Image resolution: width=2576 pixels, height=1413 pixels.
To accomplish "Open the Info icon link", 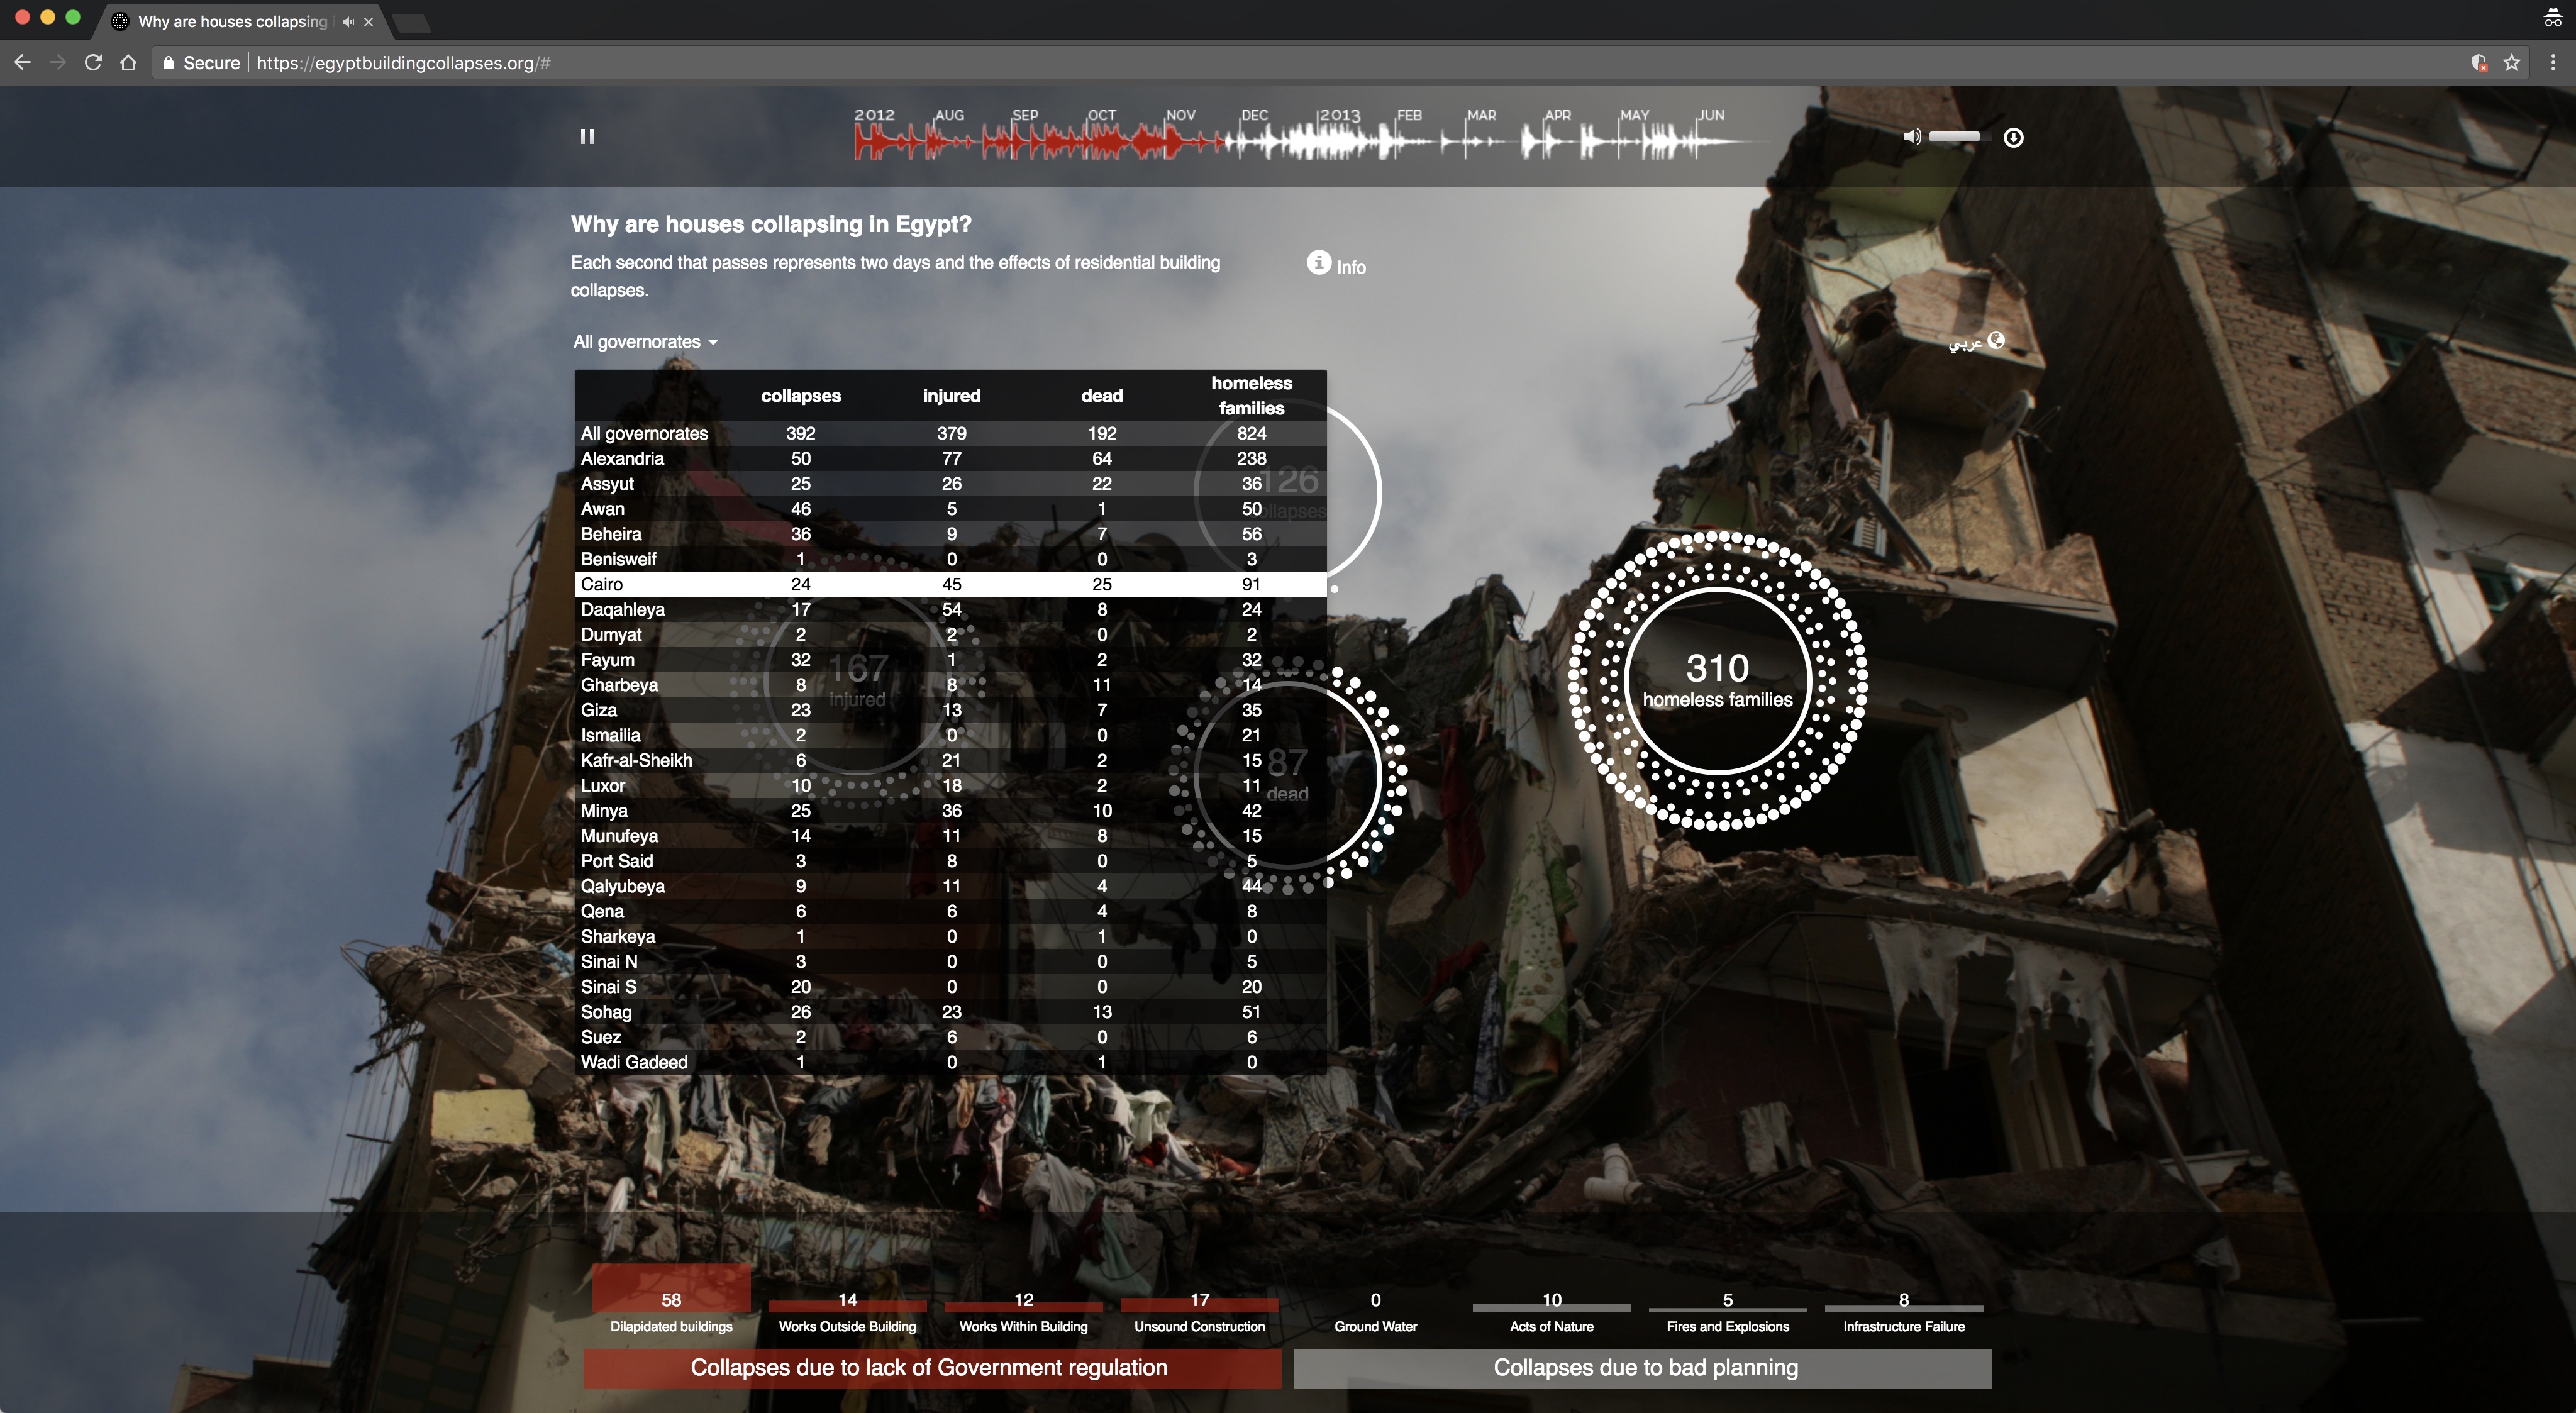I will (x=1336, y=264).
